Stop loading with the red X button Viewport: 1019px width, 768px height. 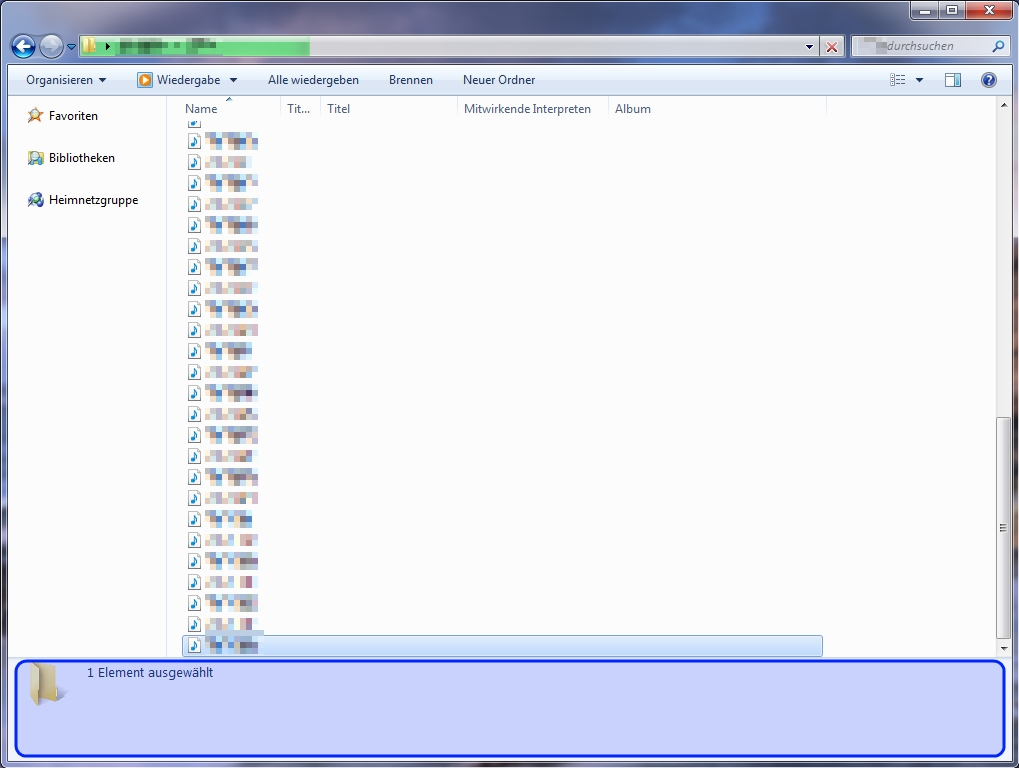pos(831,47)
